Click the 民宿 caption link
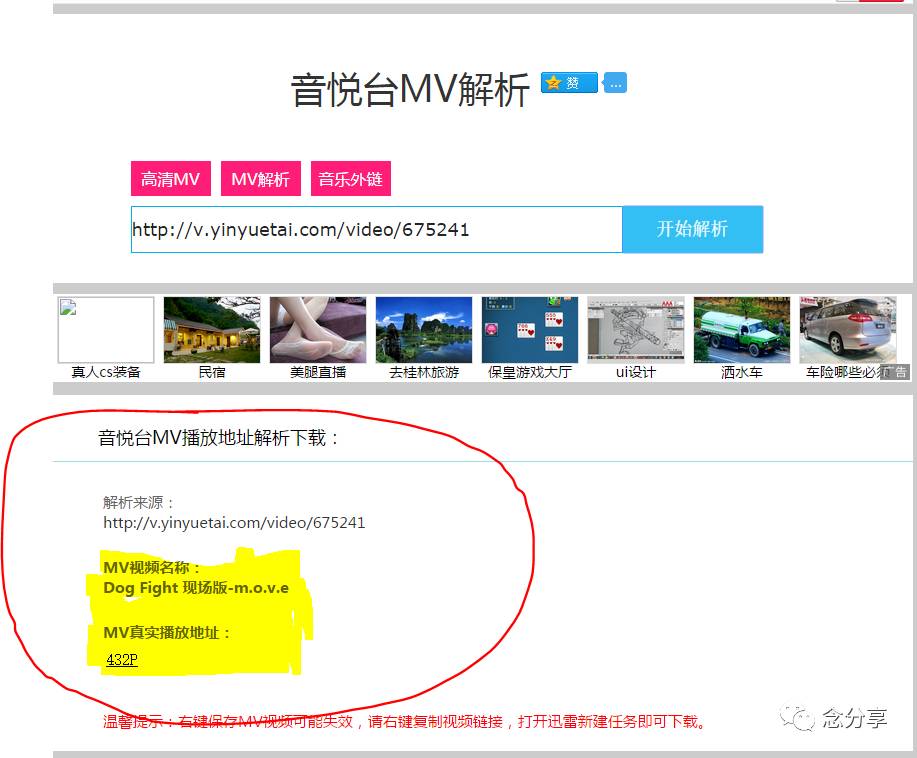The width and height of the screenshot is (917, 758). click(x=212, y=372)
